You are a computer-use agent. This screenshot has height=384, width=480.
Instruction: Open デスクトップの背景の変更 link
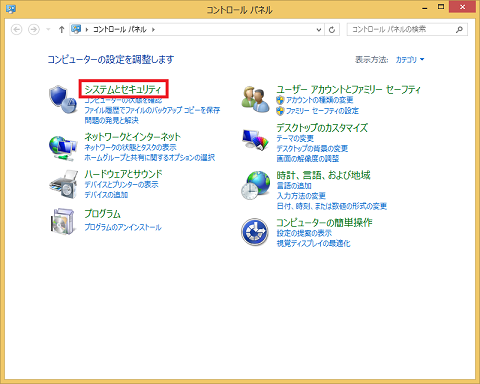312,148
